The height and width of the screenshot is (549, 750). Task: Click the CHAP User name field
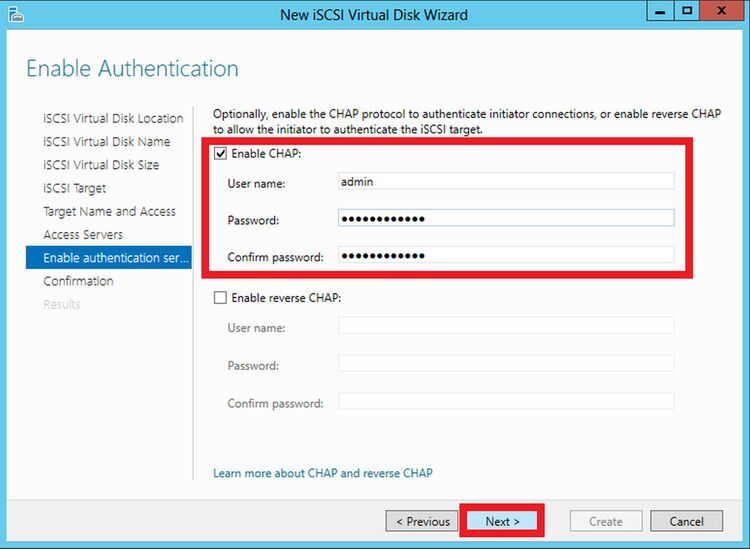coord(506,182)
